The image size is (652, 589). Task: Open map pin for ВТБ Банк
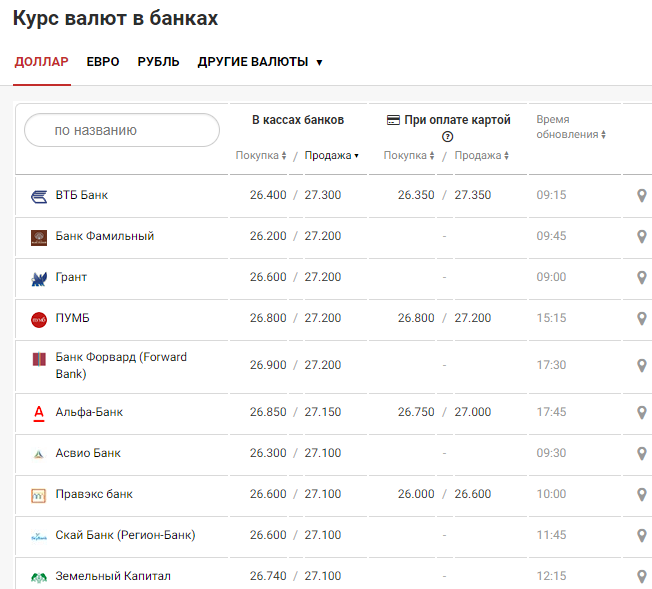[642, 196]
